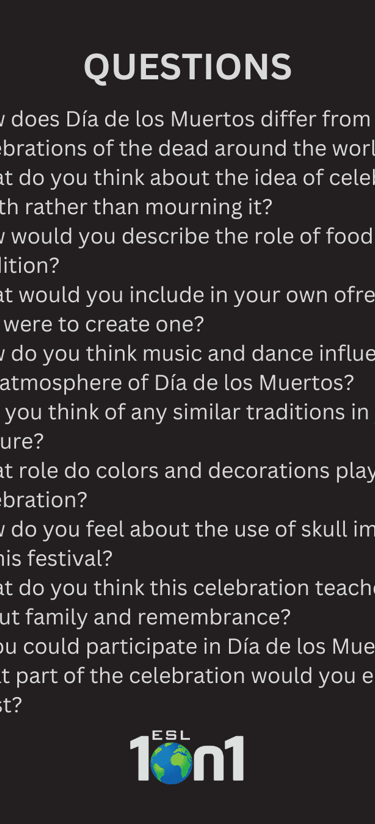Click the line 'atmosphere of Día de los Muertos?'
Image resolution: width=375 pixels, height=824 pixels.
177,384
